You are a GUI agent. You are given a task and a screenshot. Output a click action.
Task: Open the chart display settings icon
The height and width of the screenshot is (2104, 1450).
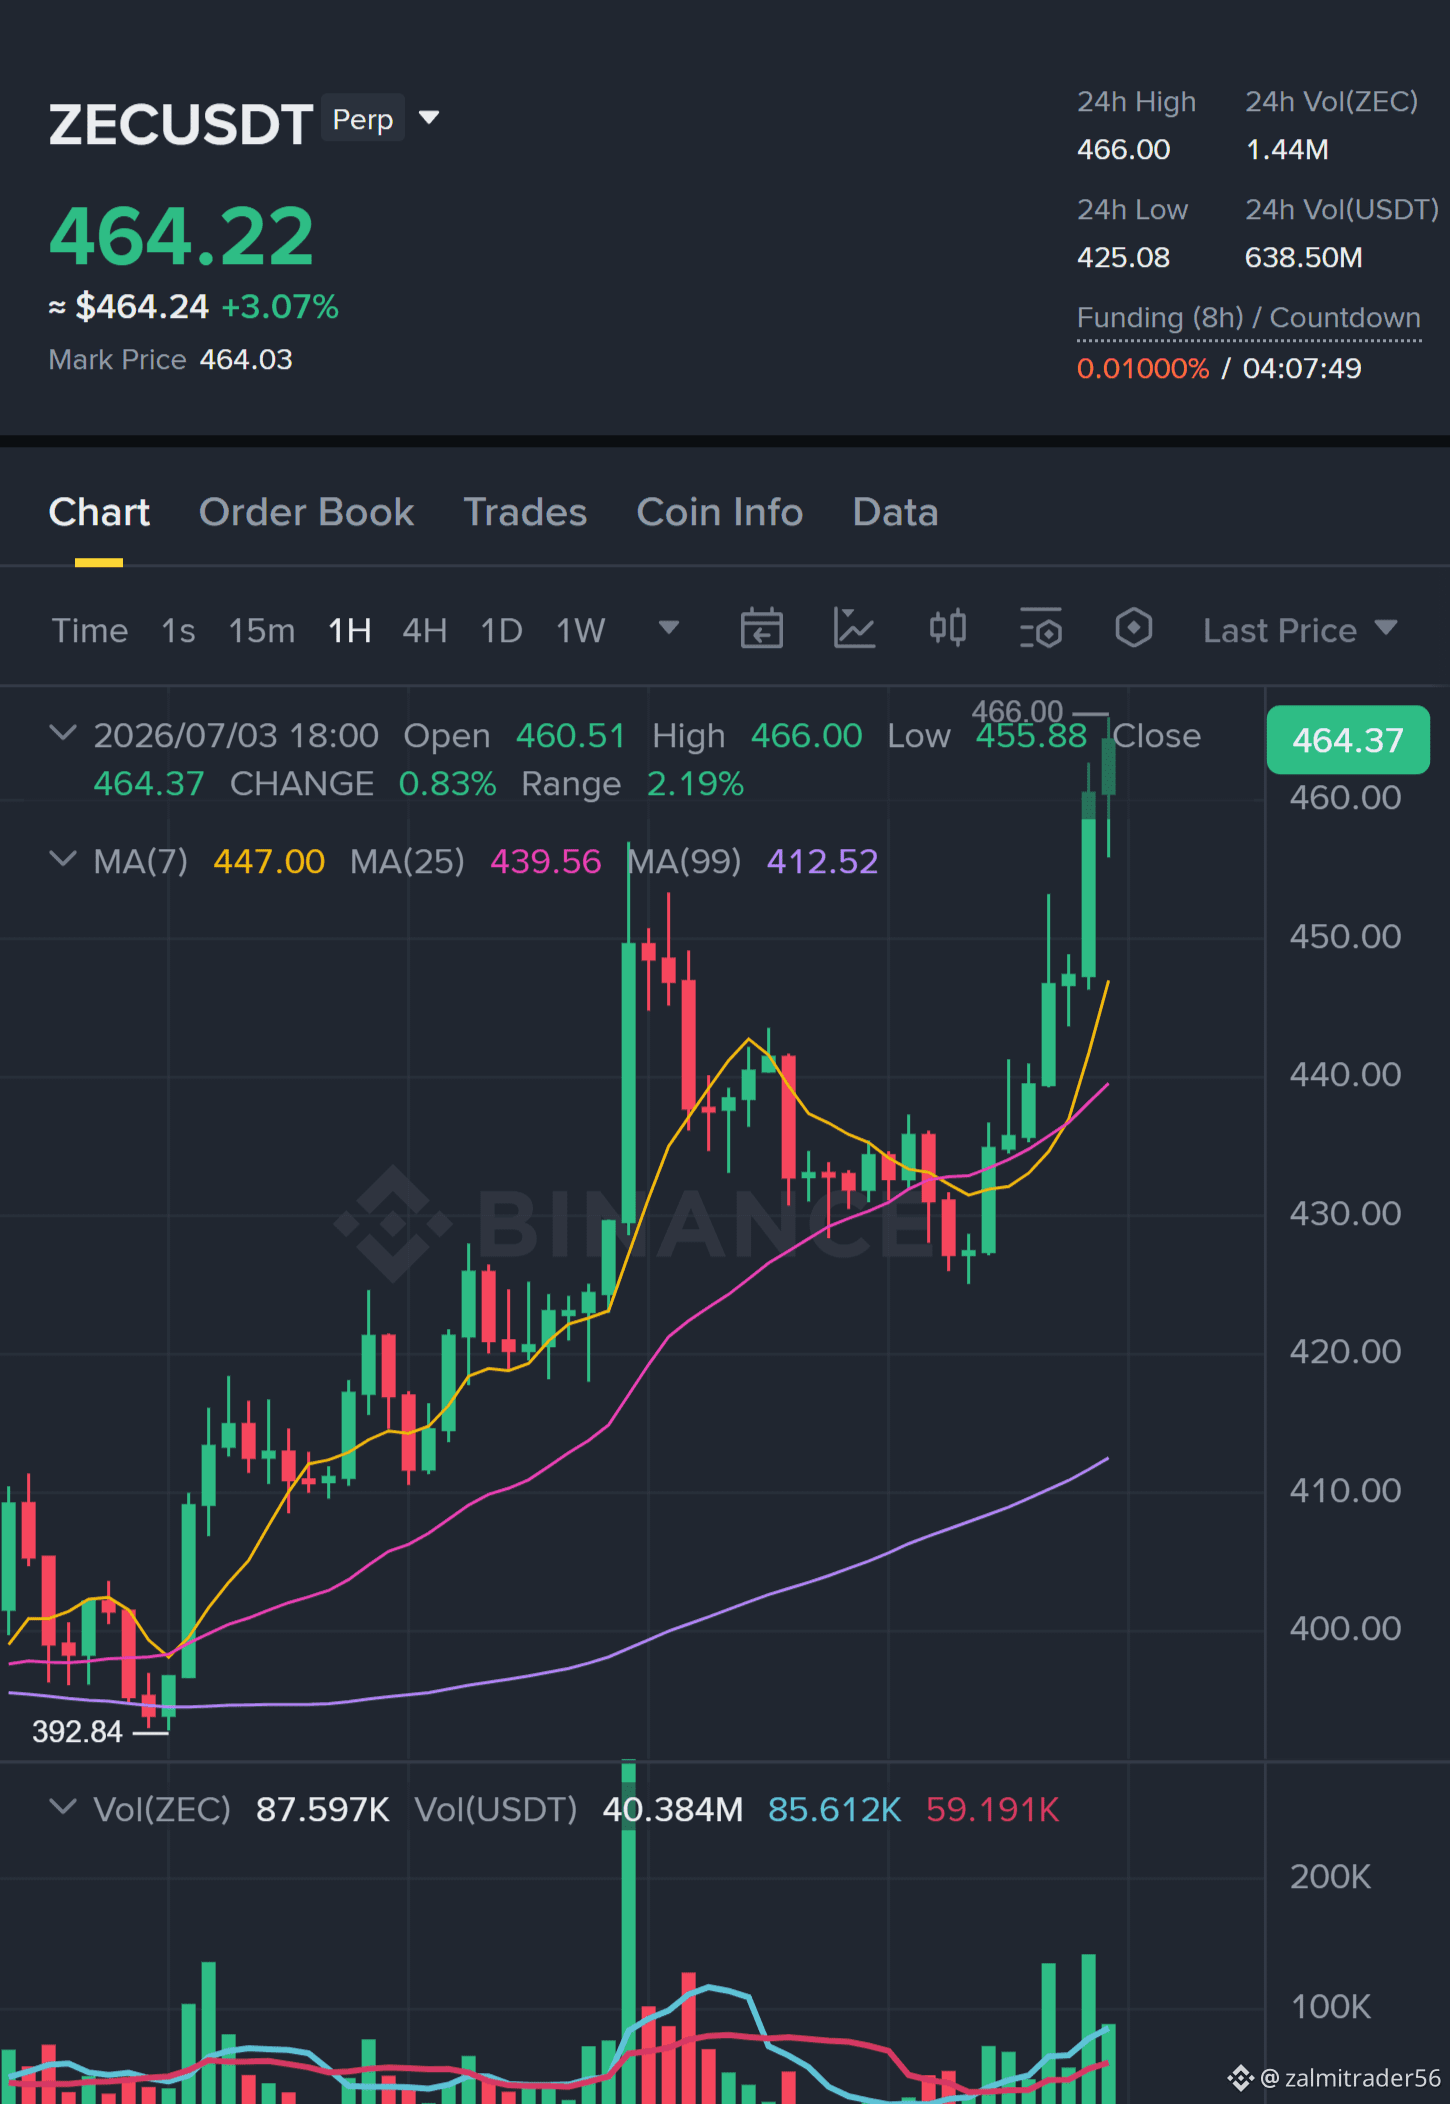click(1041, 629)
